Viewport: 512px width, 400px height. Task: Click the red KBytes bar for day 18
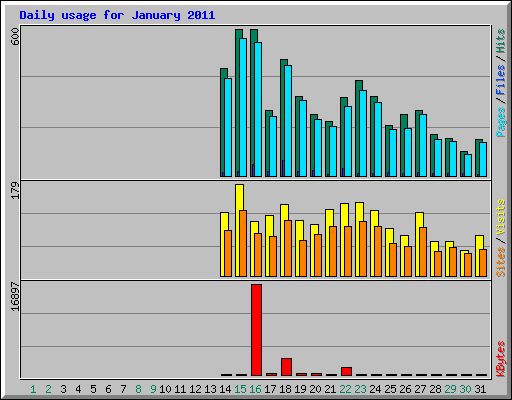click(x=286, y=367)
